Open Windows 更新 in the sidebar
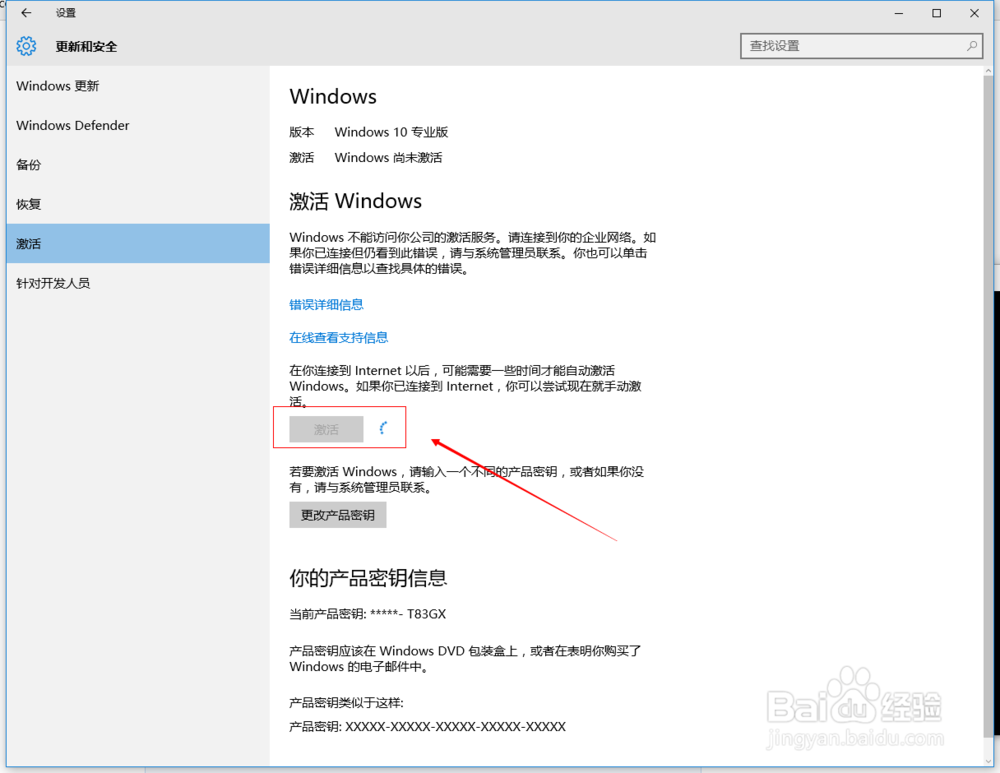This screenshot has height=773, width=1000. click(57, 86)
